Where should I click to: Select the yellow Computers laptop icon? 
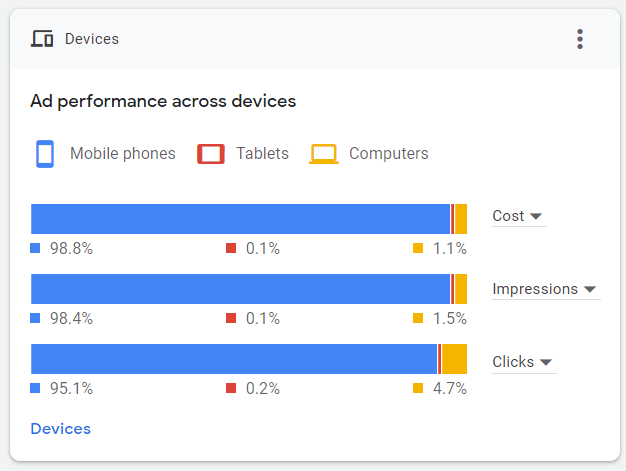pyautogui.click(x=324, y=154)
